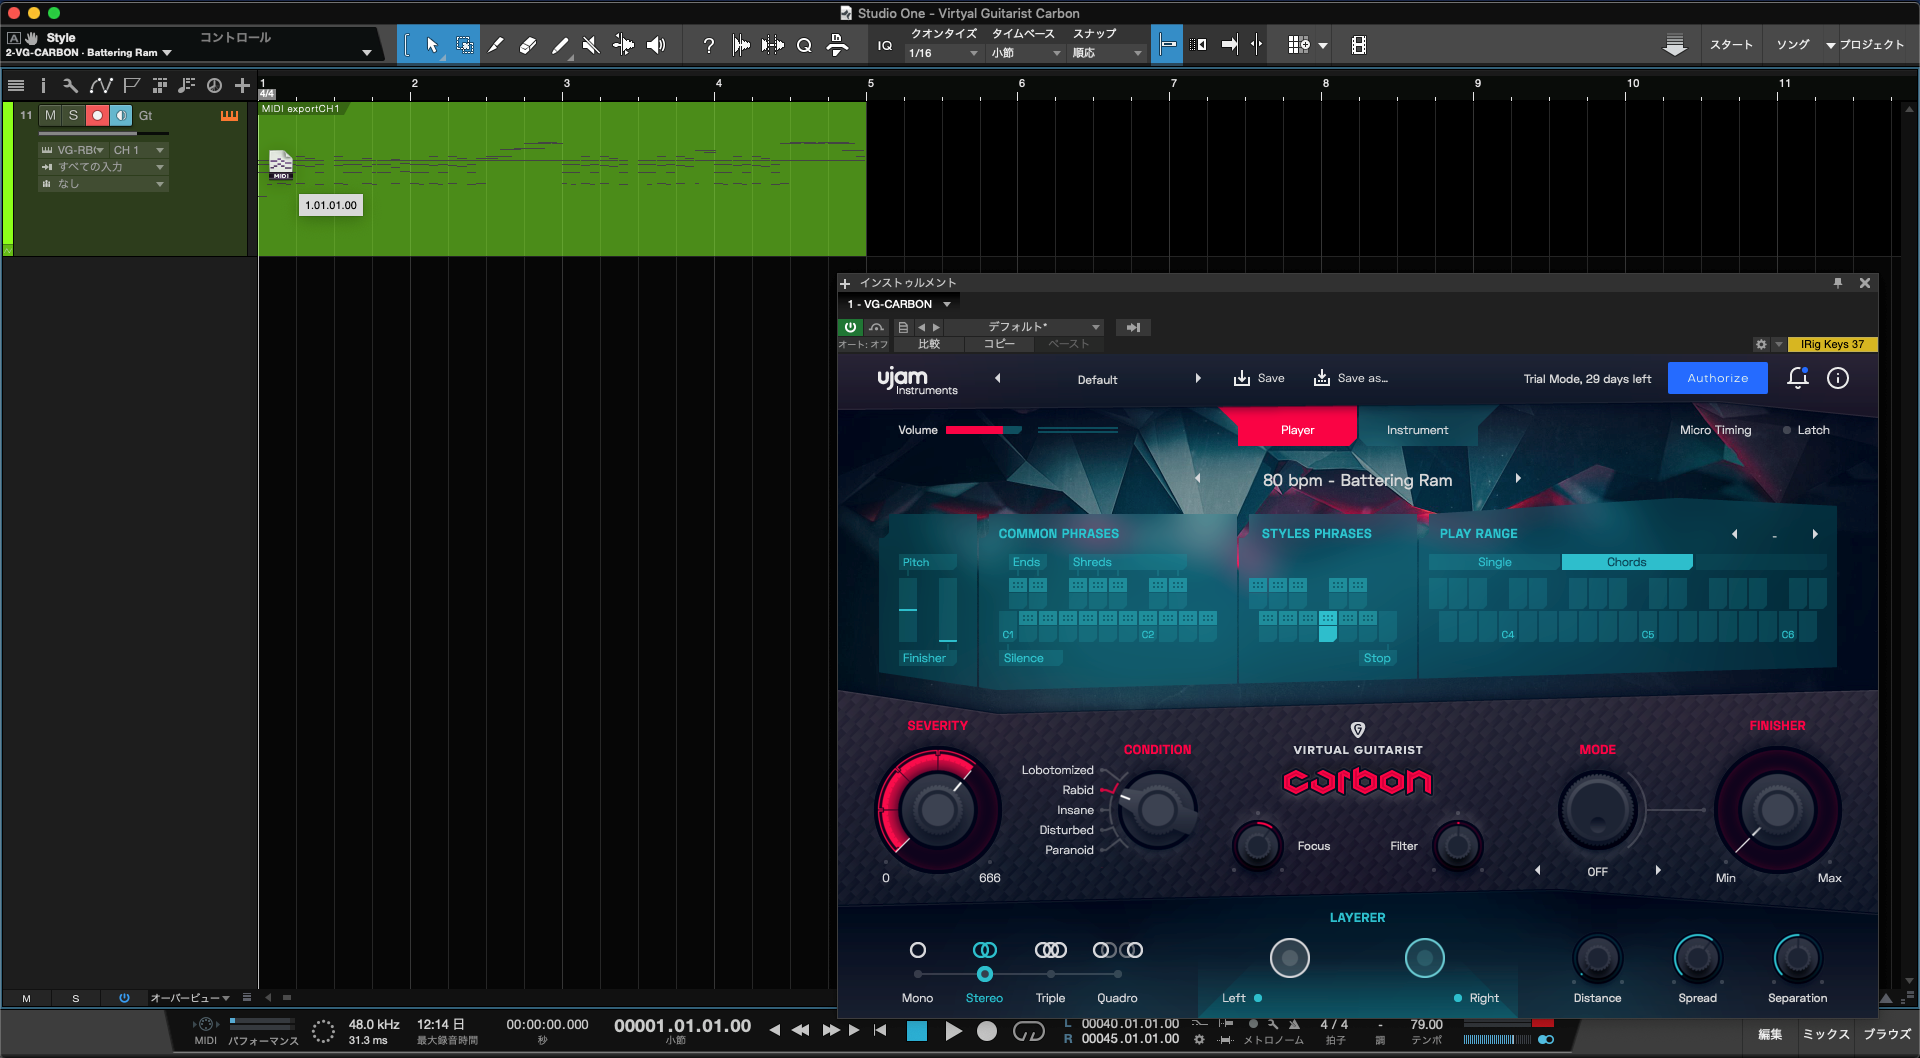Show automation curve icon
1920x1058 pixels.
100,86
